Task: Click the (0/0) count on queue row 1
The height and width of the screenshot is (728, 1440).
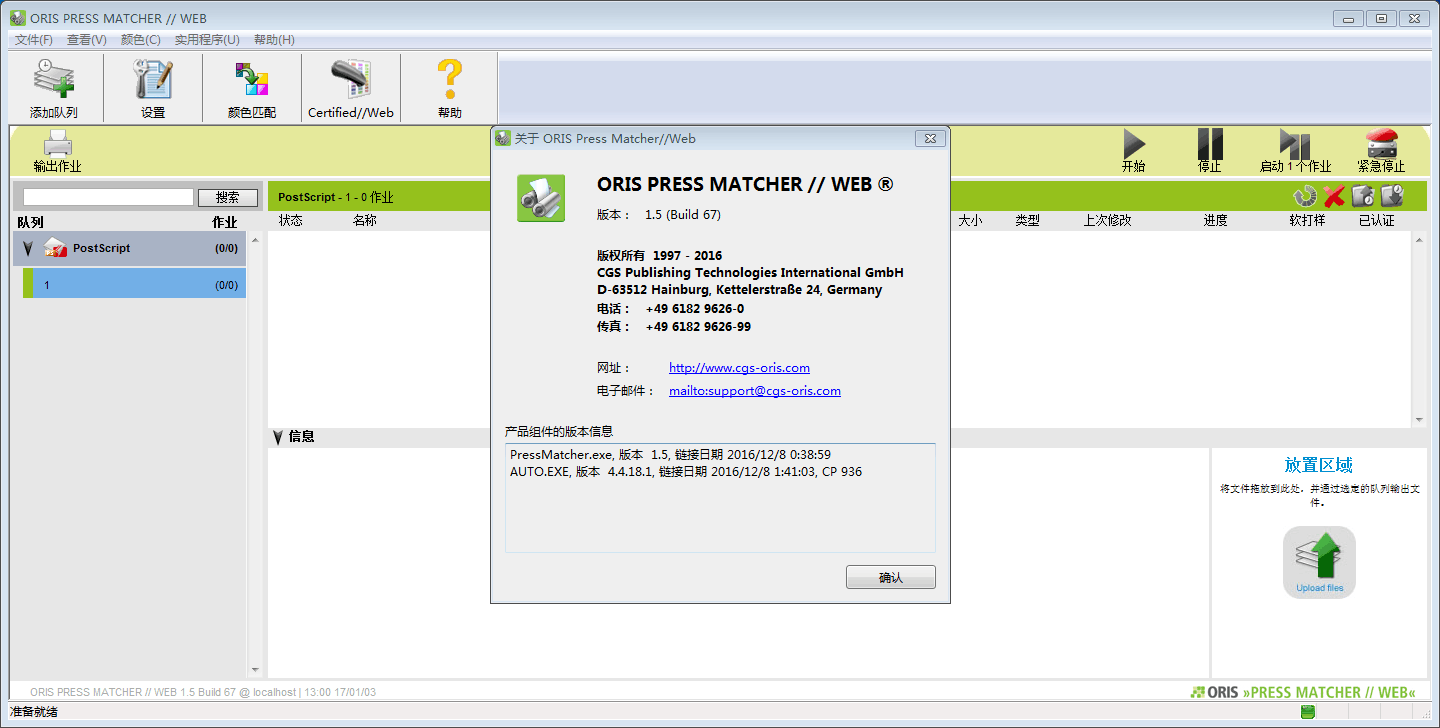Action: pos(227,285)
